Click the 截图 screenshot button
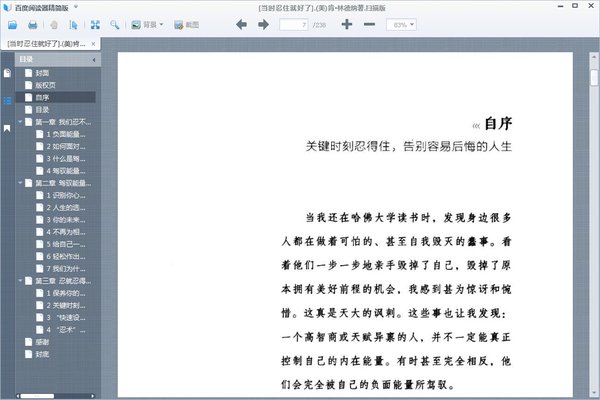This screenshot has width=600, height=400. point(184,24)
